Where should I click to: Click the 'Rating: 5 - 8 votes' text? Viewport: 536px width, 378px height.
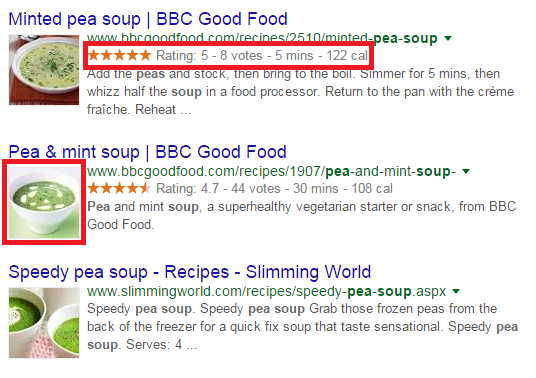[209, 55]
